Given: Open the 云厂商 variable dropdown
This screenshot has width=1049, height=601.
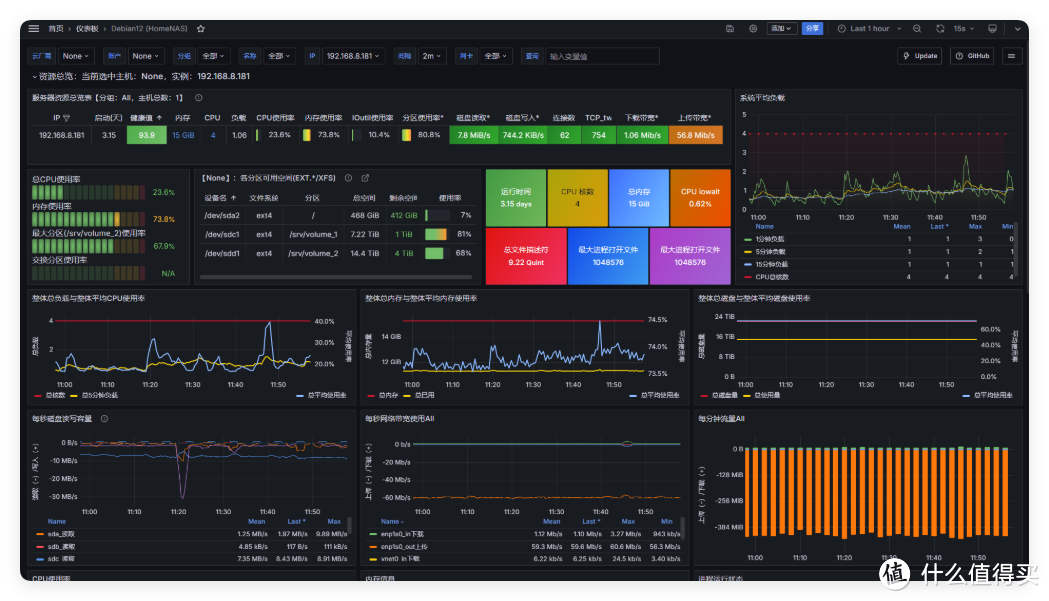Looking at the screenshot, I should click(75, 56).
